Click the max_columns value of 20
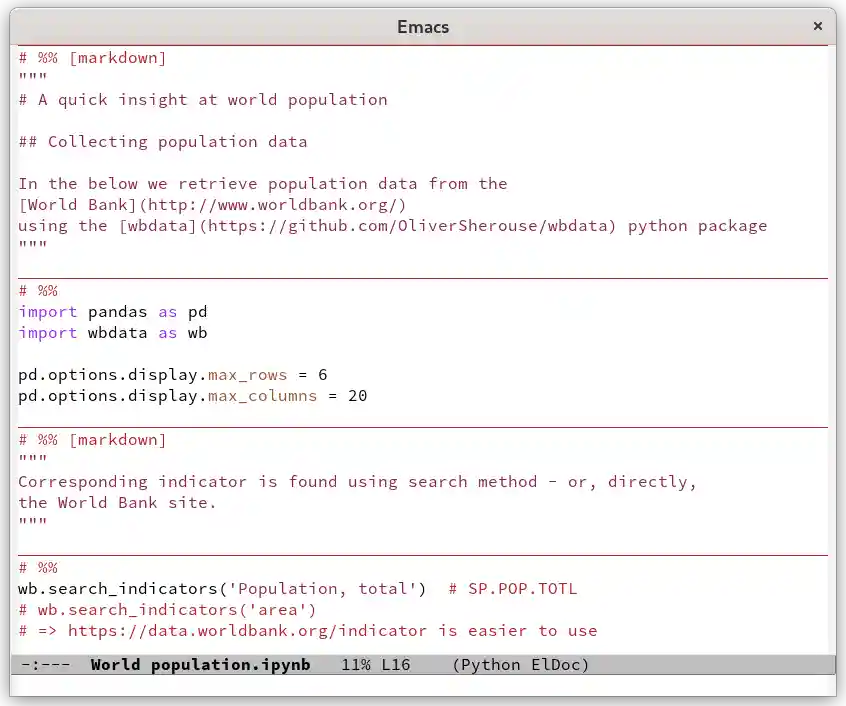This screenshot has height=706, width=846. (357, 395)
